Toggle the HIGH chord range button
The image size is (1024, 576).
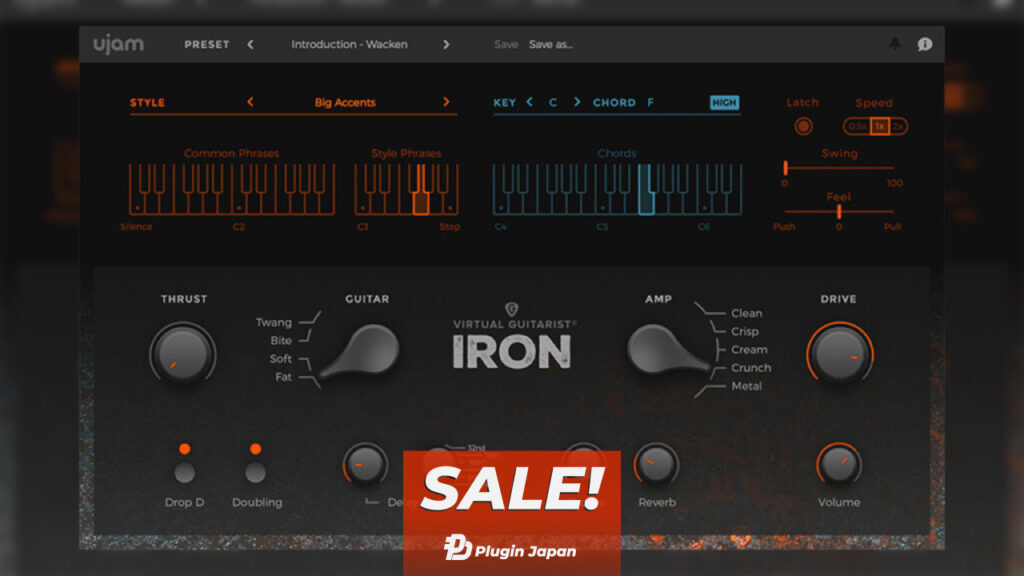point(724,102)
